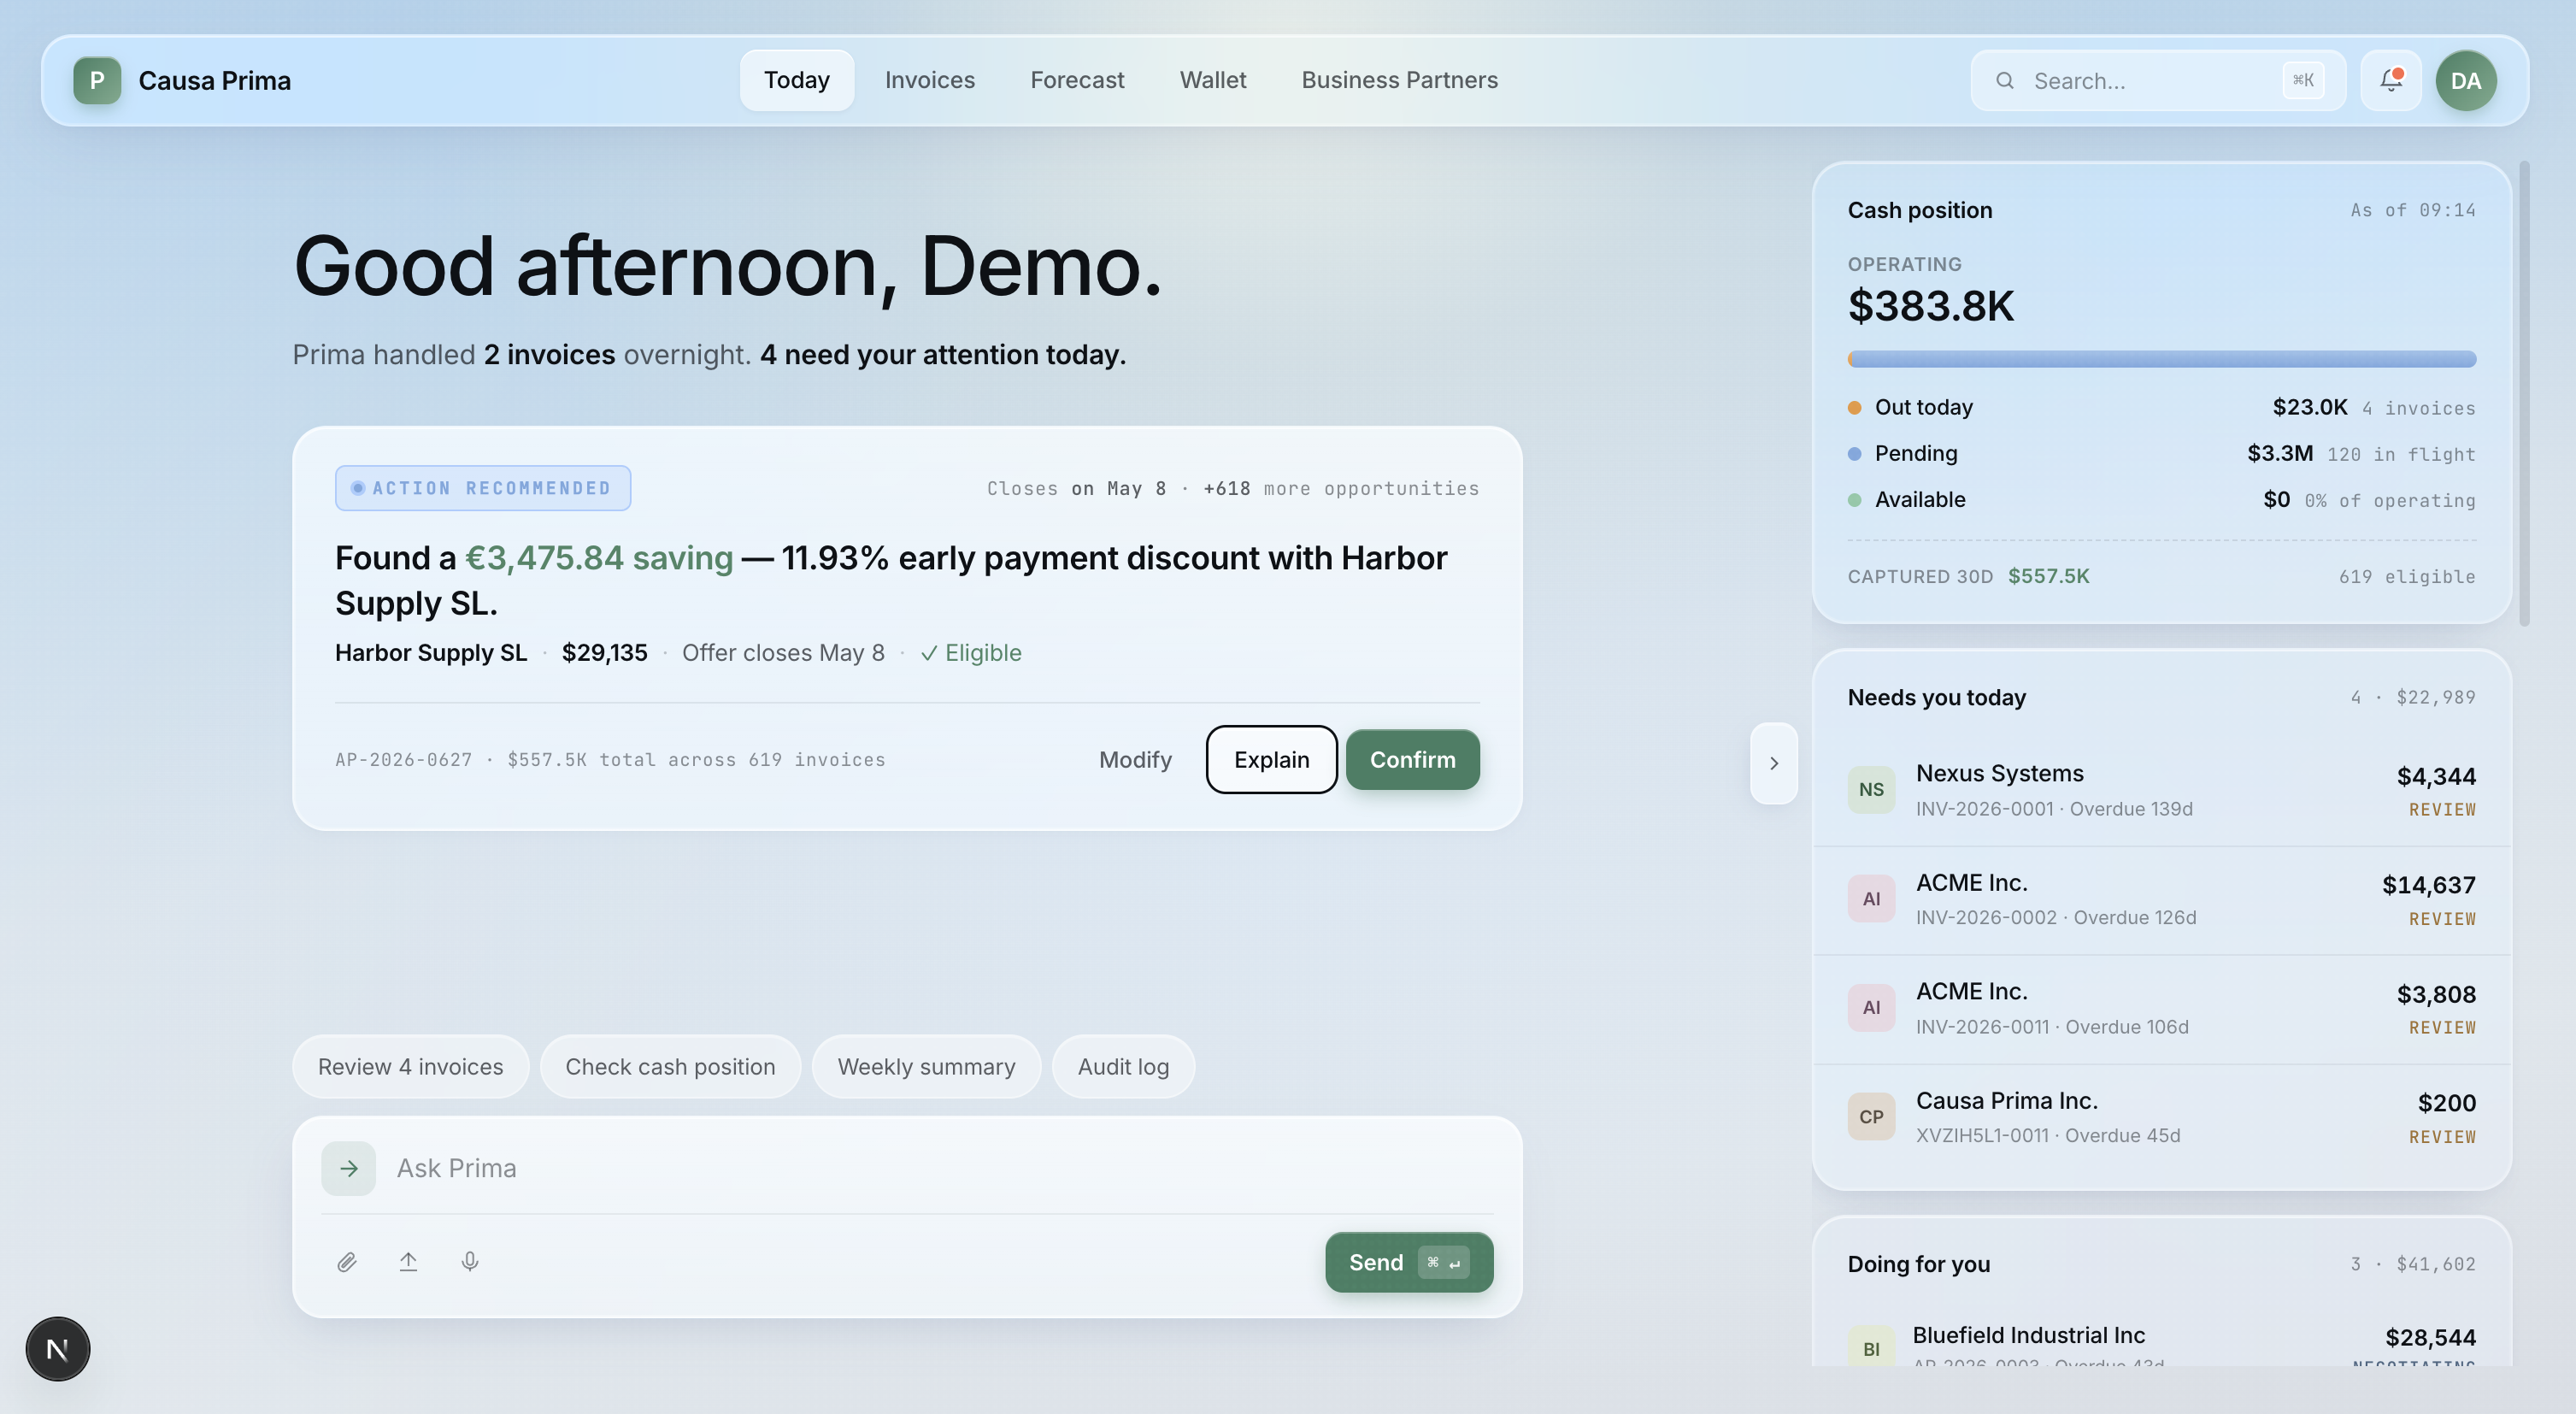Open the Invoices tab
Viewport: 2576px width, 1414px height.
pyautogui.click(x=929, y=80)
